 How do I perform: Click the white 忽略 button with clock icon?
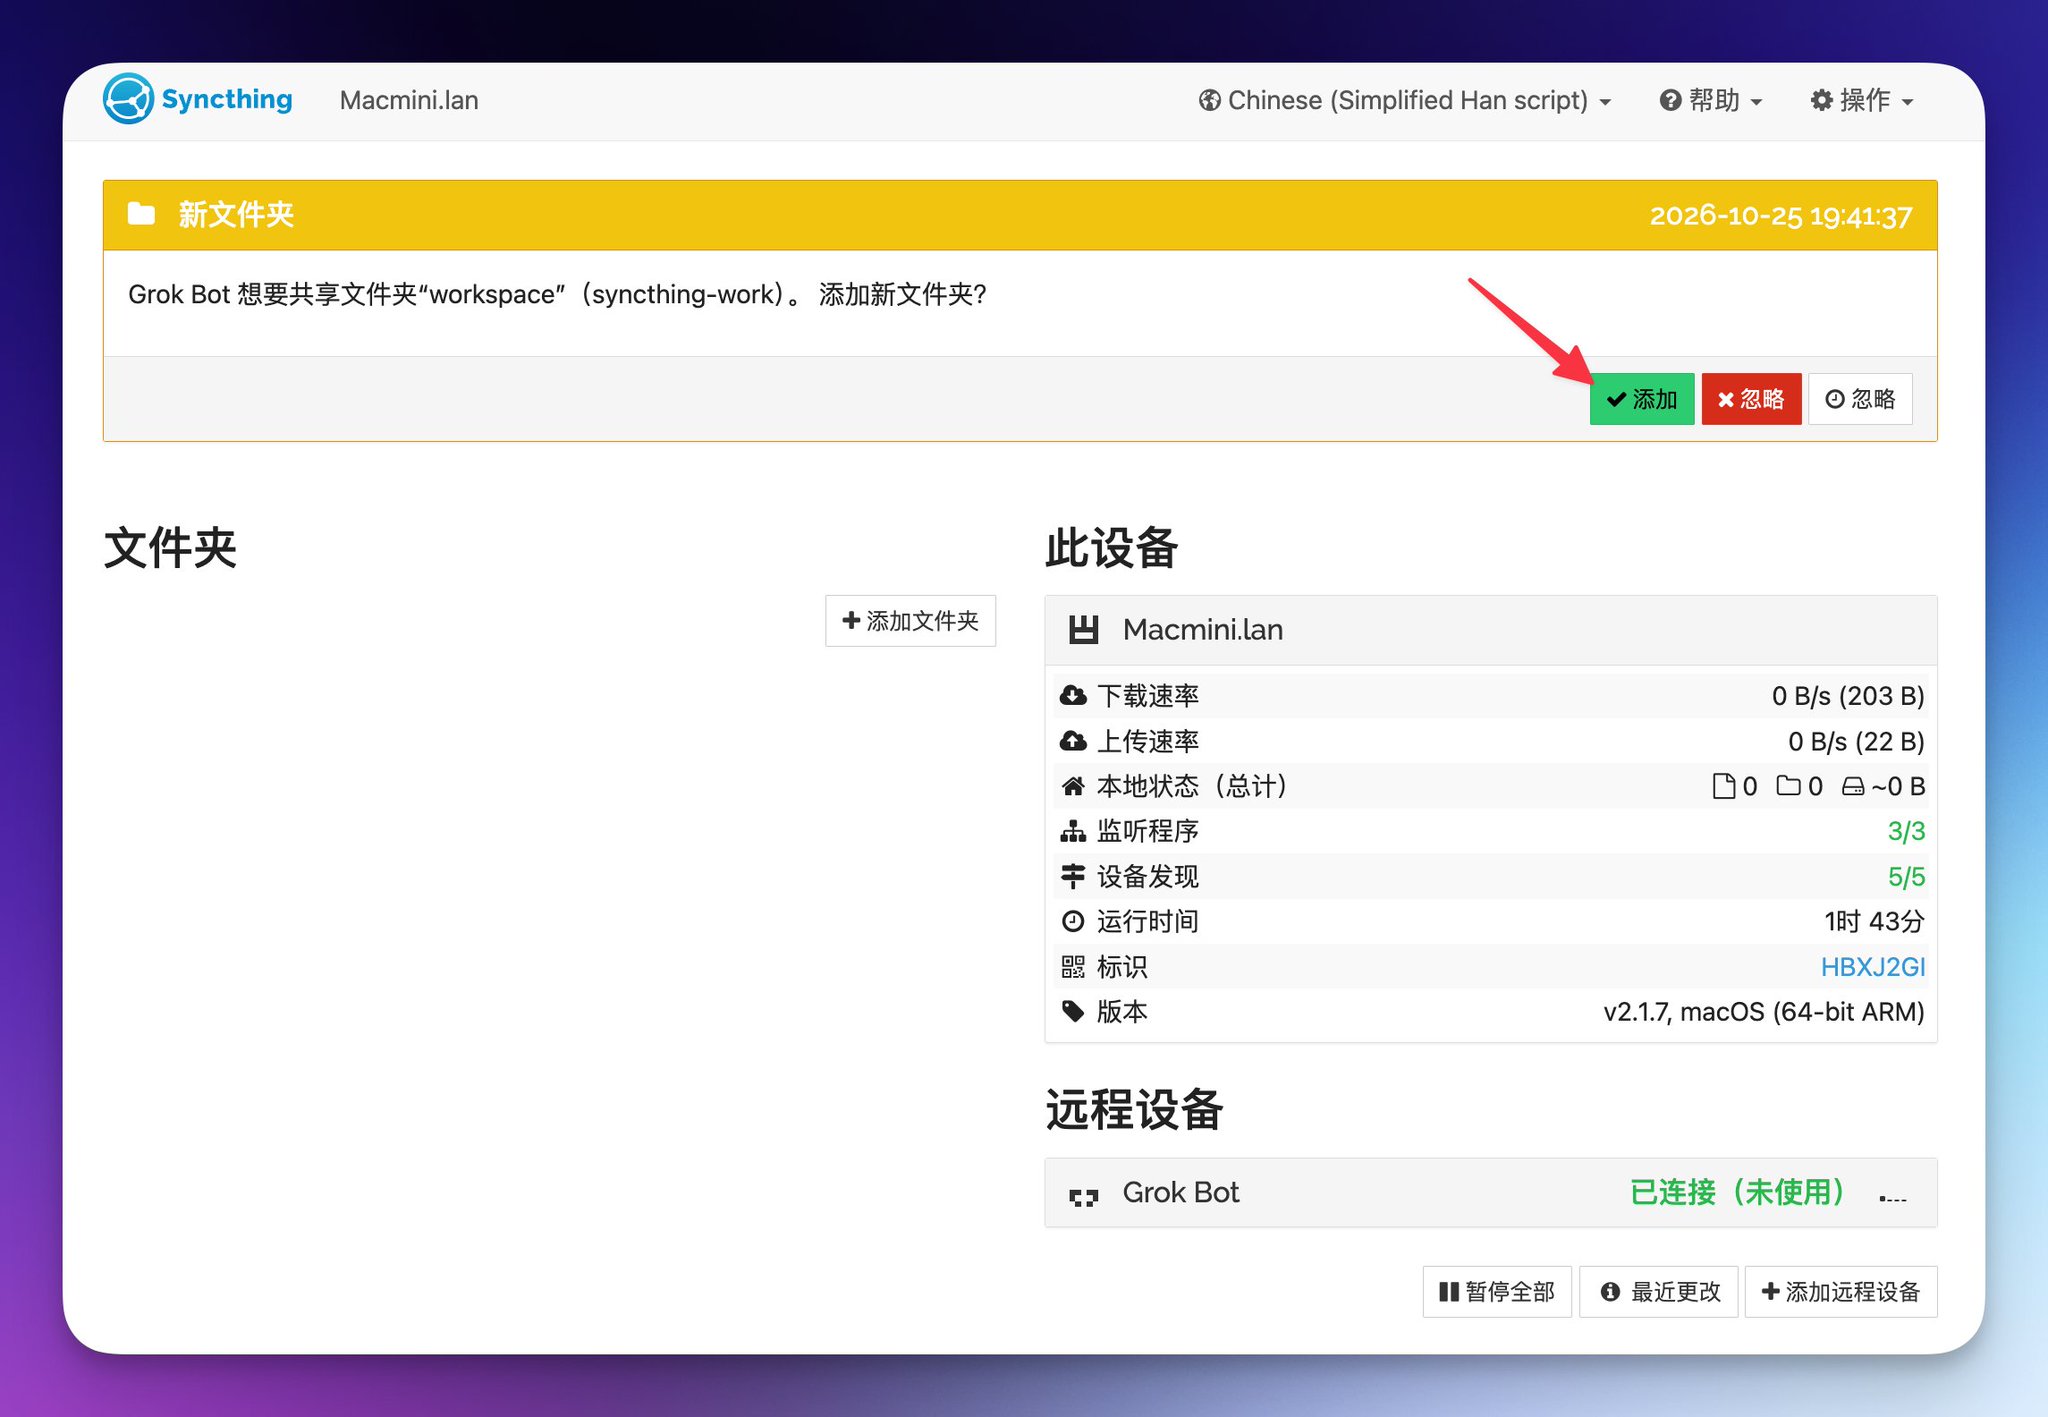pos(1860,399)
